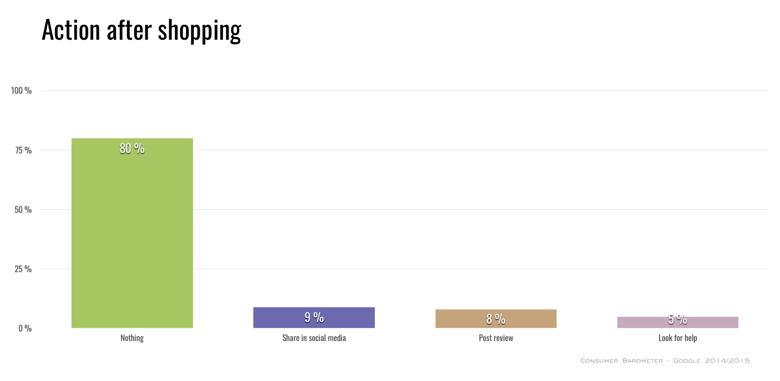
Task: Click the Action after shopping title
Action: 141,30
